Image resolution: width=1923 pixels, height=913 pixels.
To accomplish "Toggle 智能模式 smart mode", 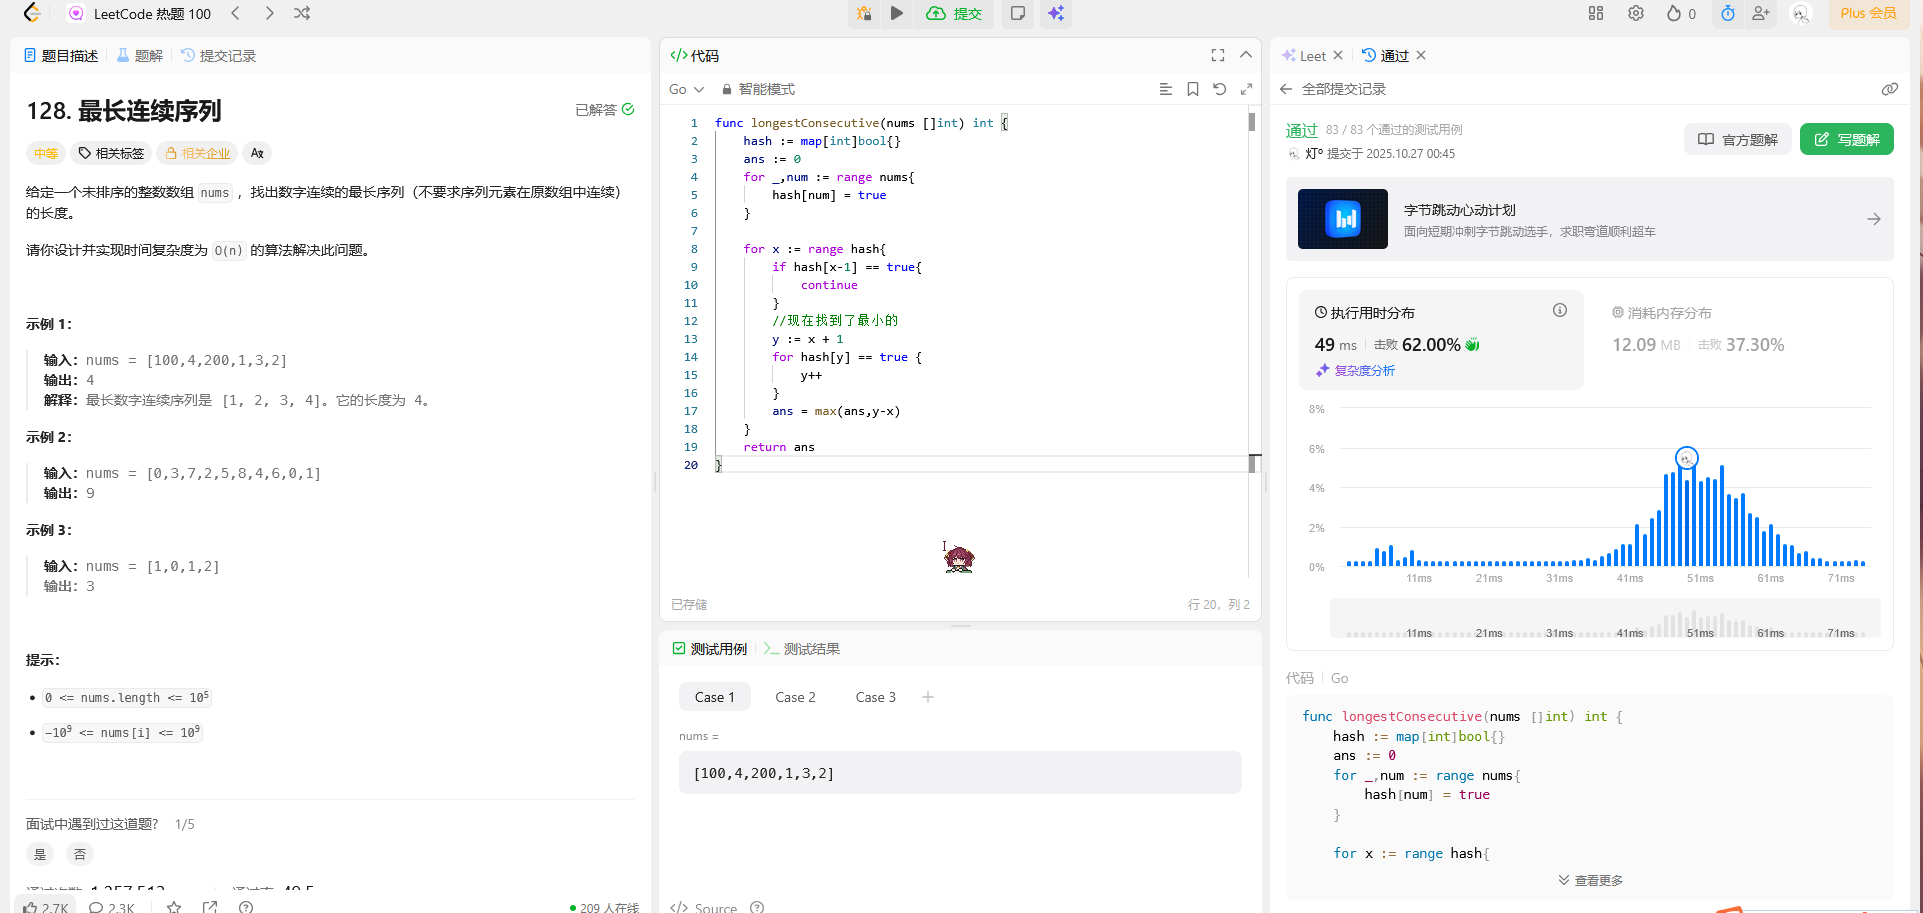I will tap(758, 89).
